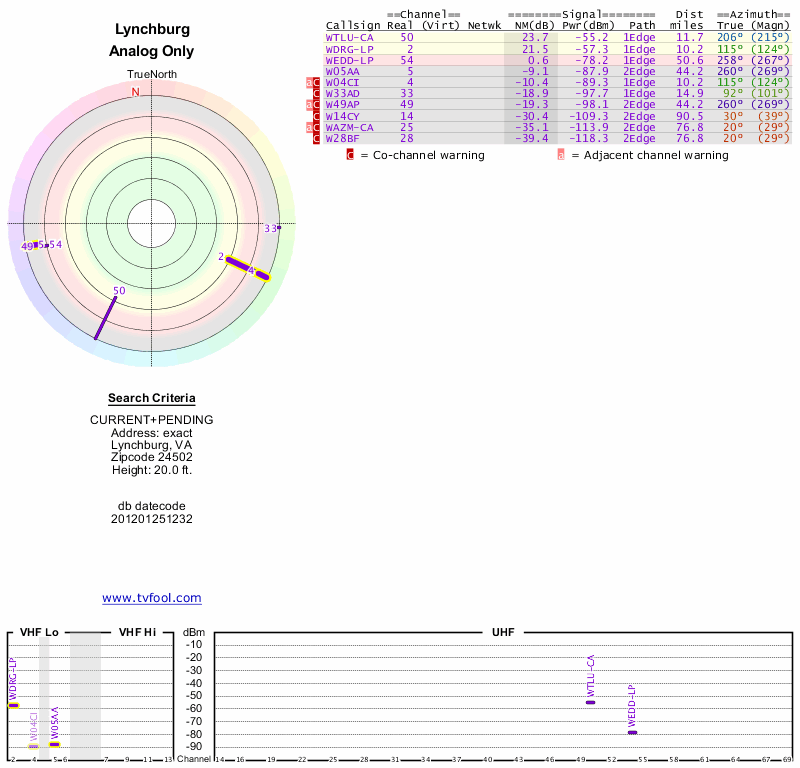Select the adjacent channel icon beside W49AP
This screenshot has width=800, height=768.
click(310, 104)
